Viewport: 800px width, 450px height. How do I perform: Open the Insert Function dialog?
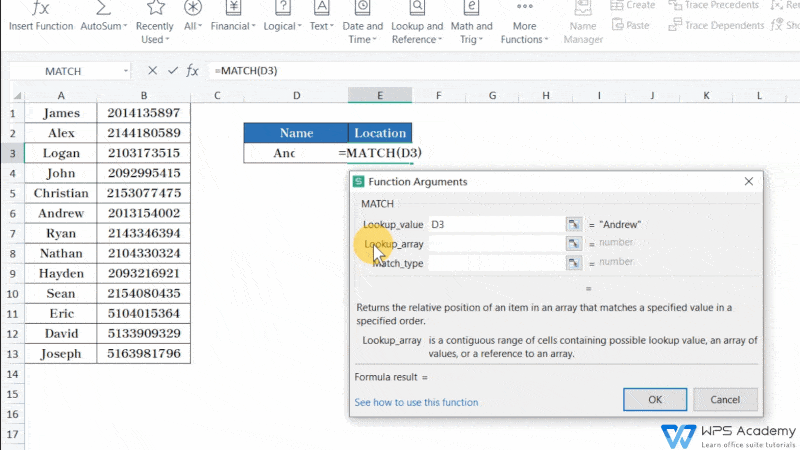[41, 16]
